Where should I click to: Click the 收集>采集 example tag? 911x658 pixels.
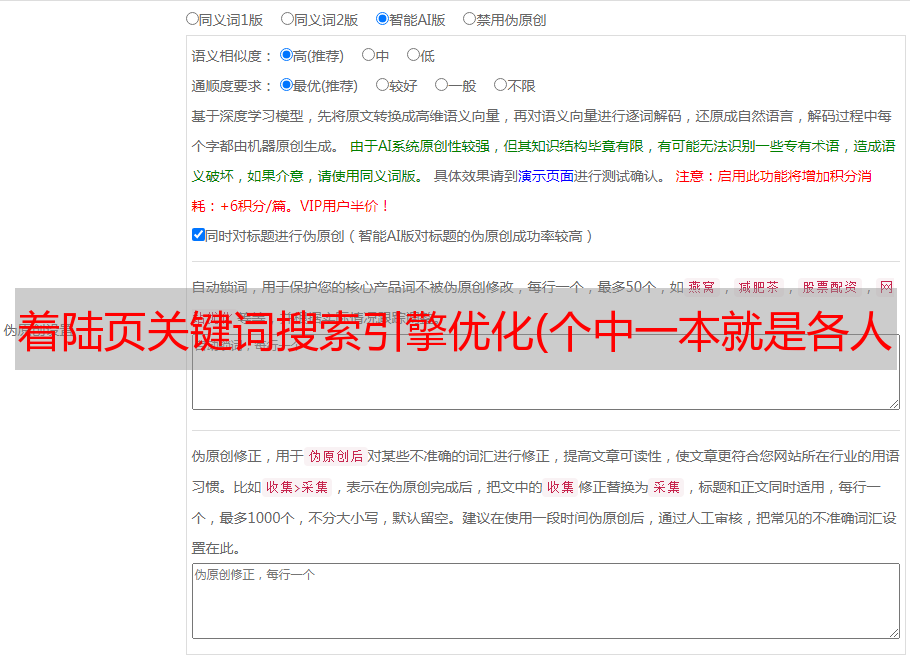[x=297, y=487]
